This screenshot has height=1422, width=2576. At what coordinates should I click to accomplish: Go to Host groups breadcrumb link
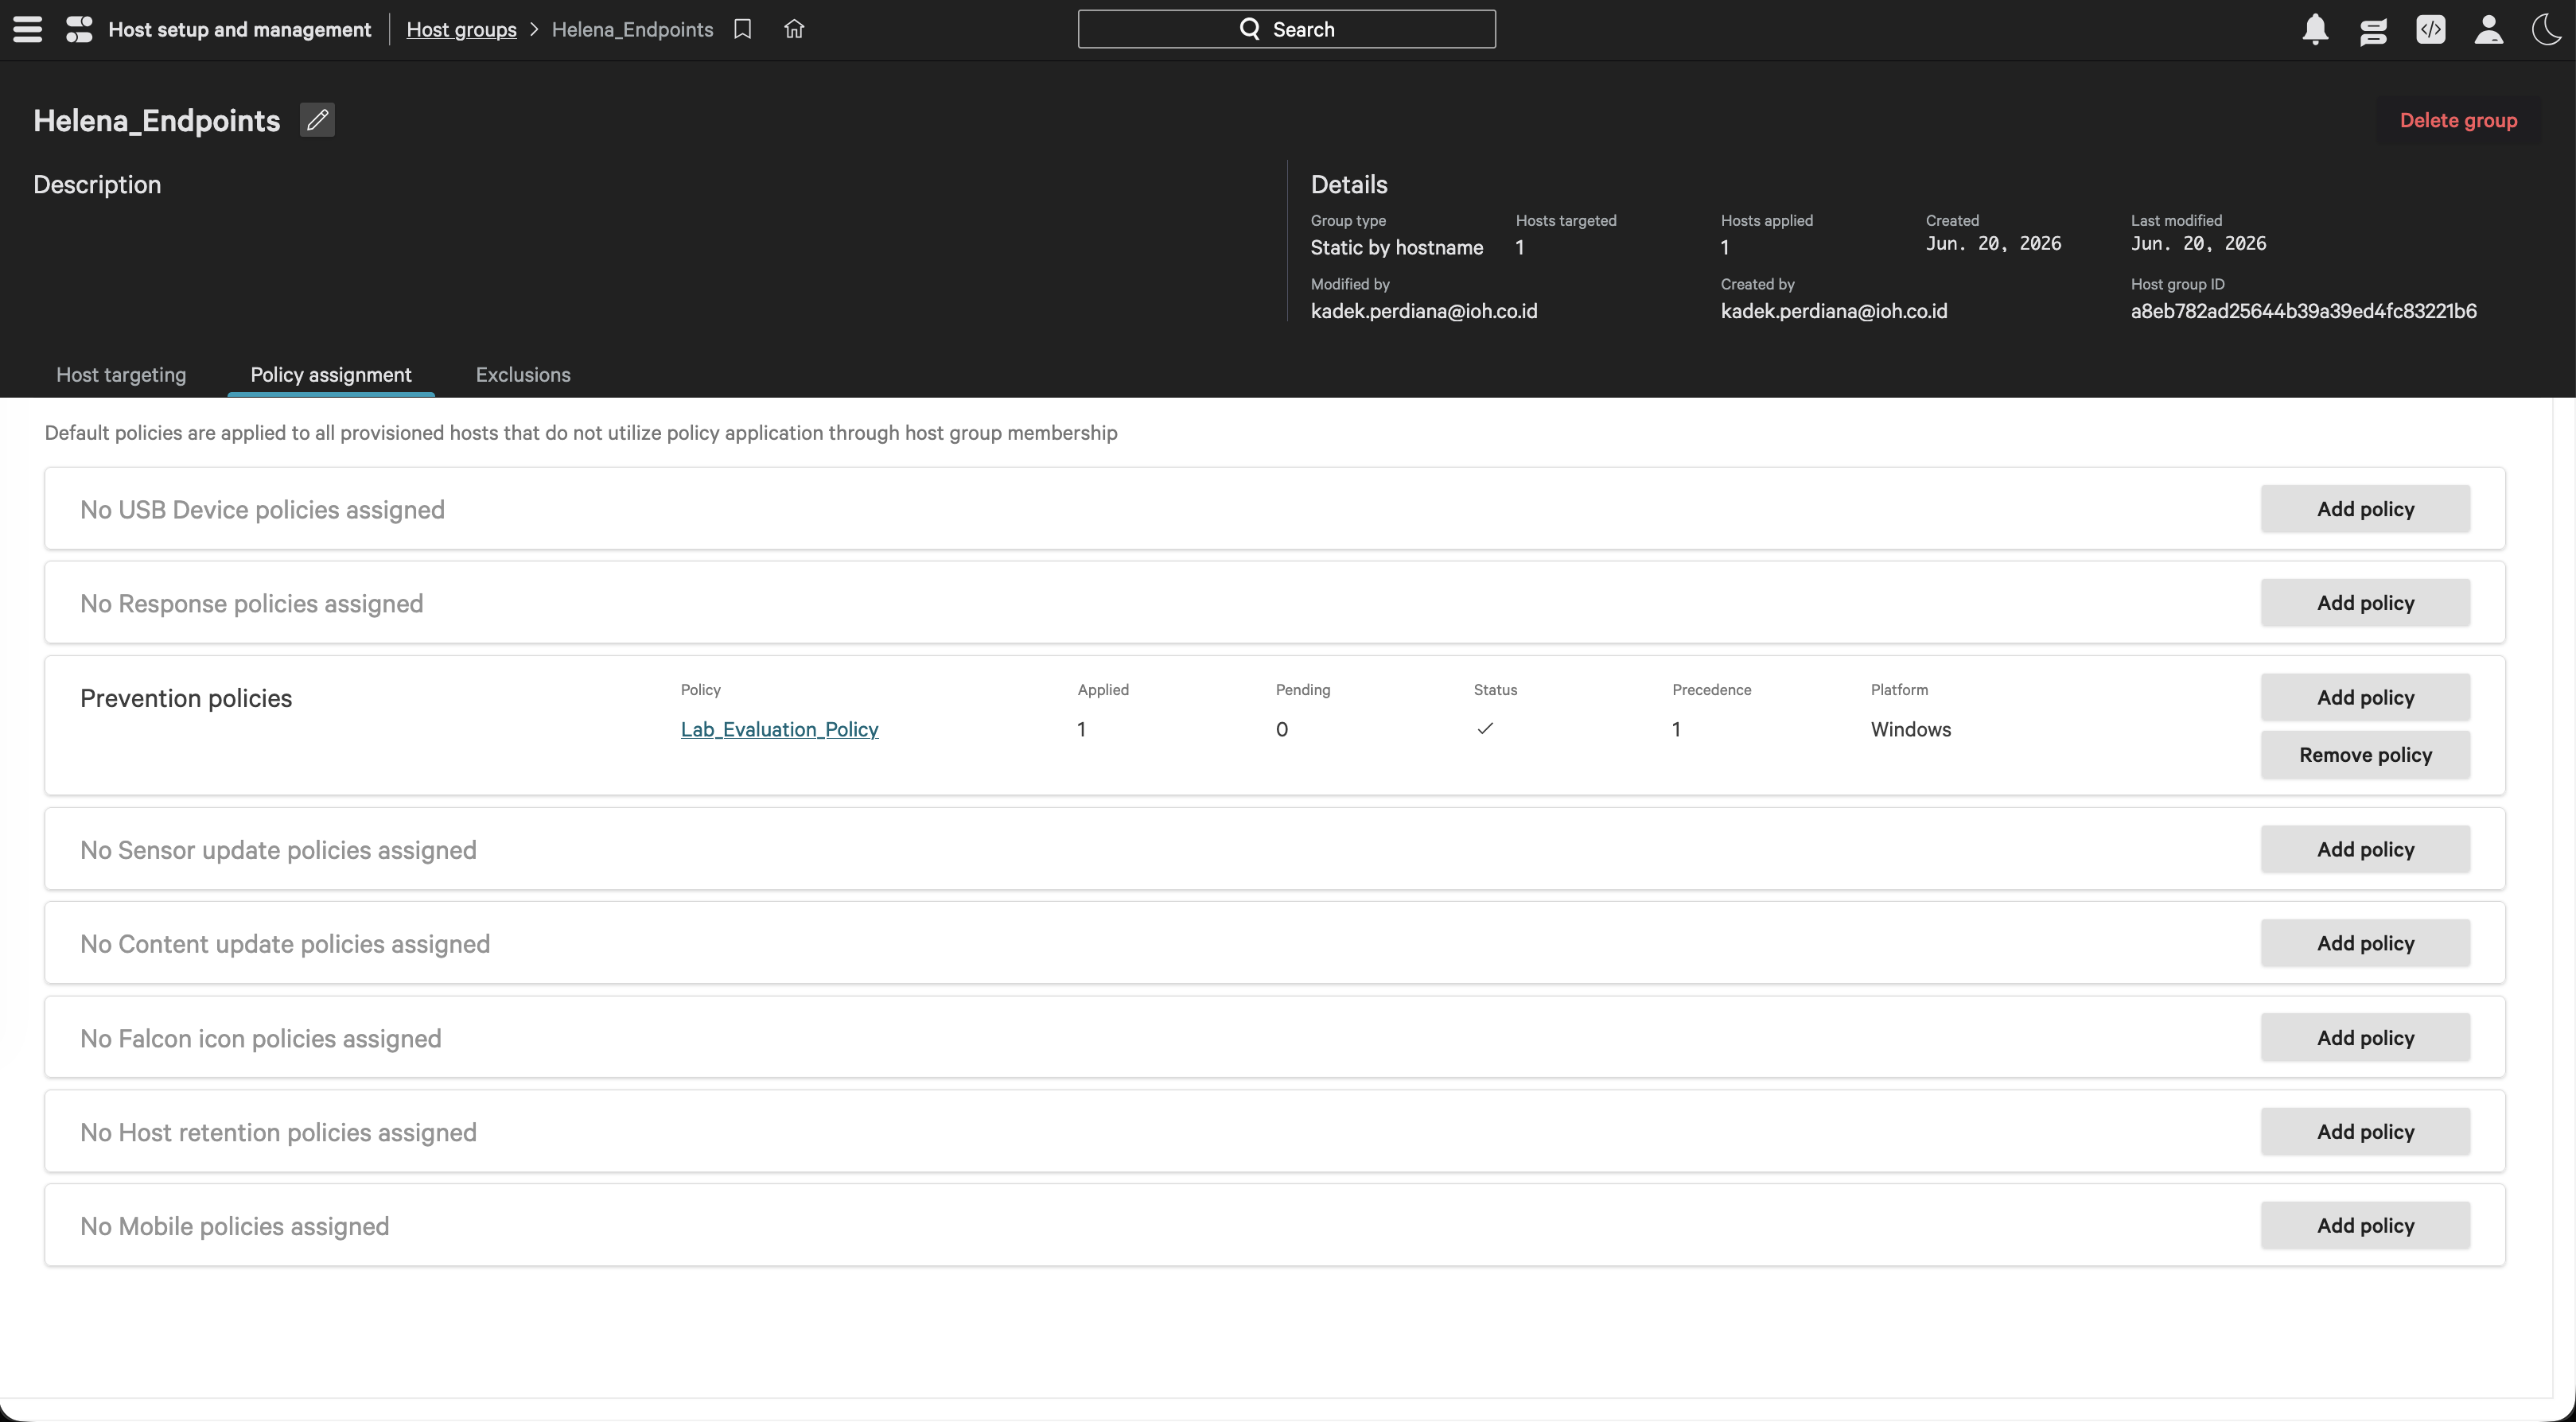[461, 29]
